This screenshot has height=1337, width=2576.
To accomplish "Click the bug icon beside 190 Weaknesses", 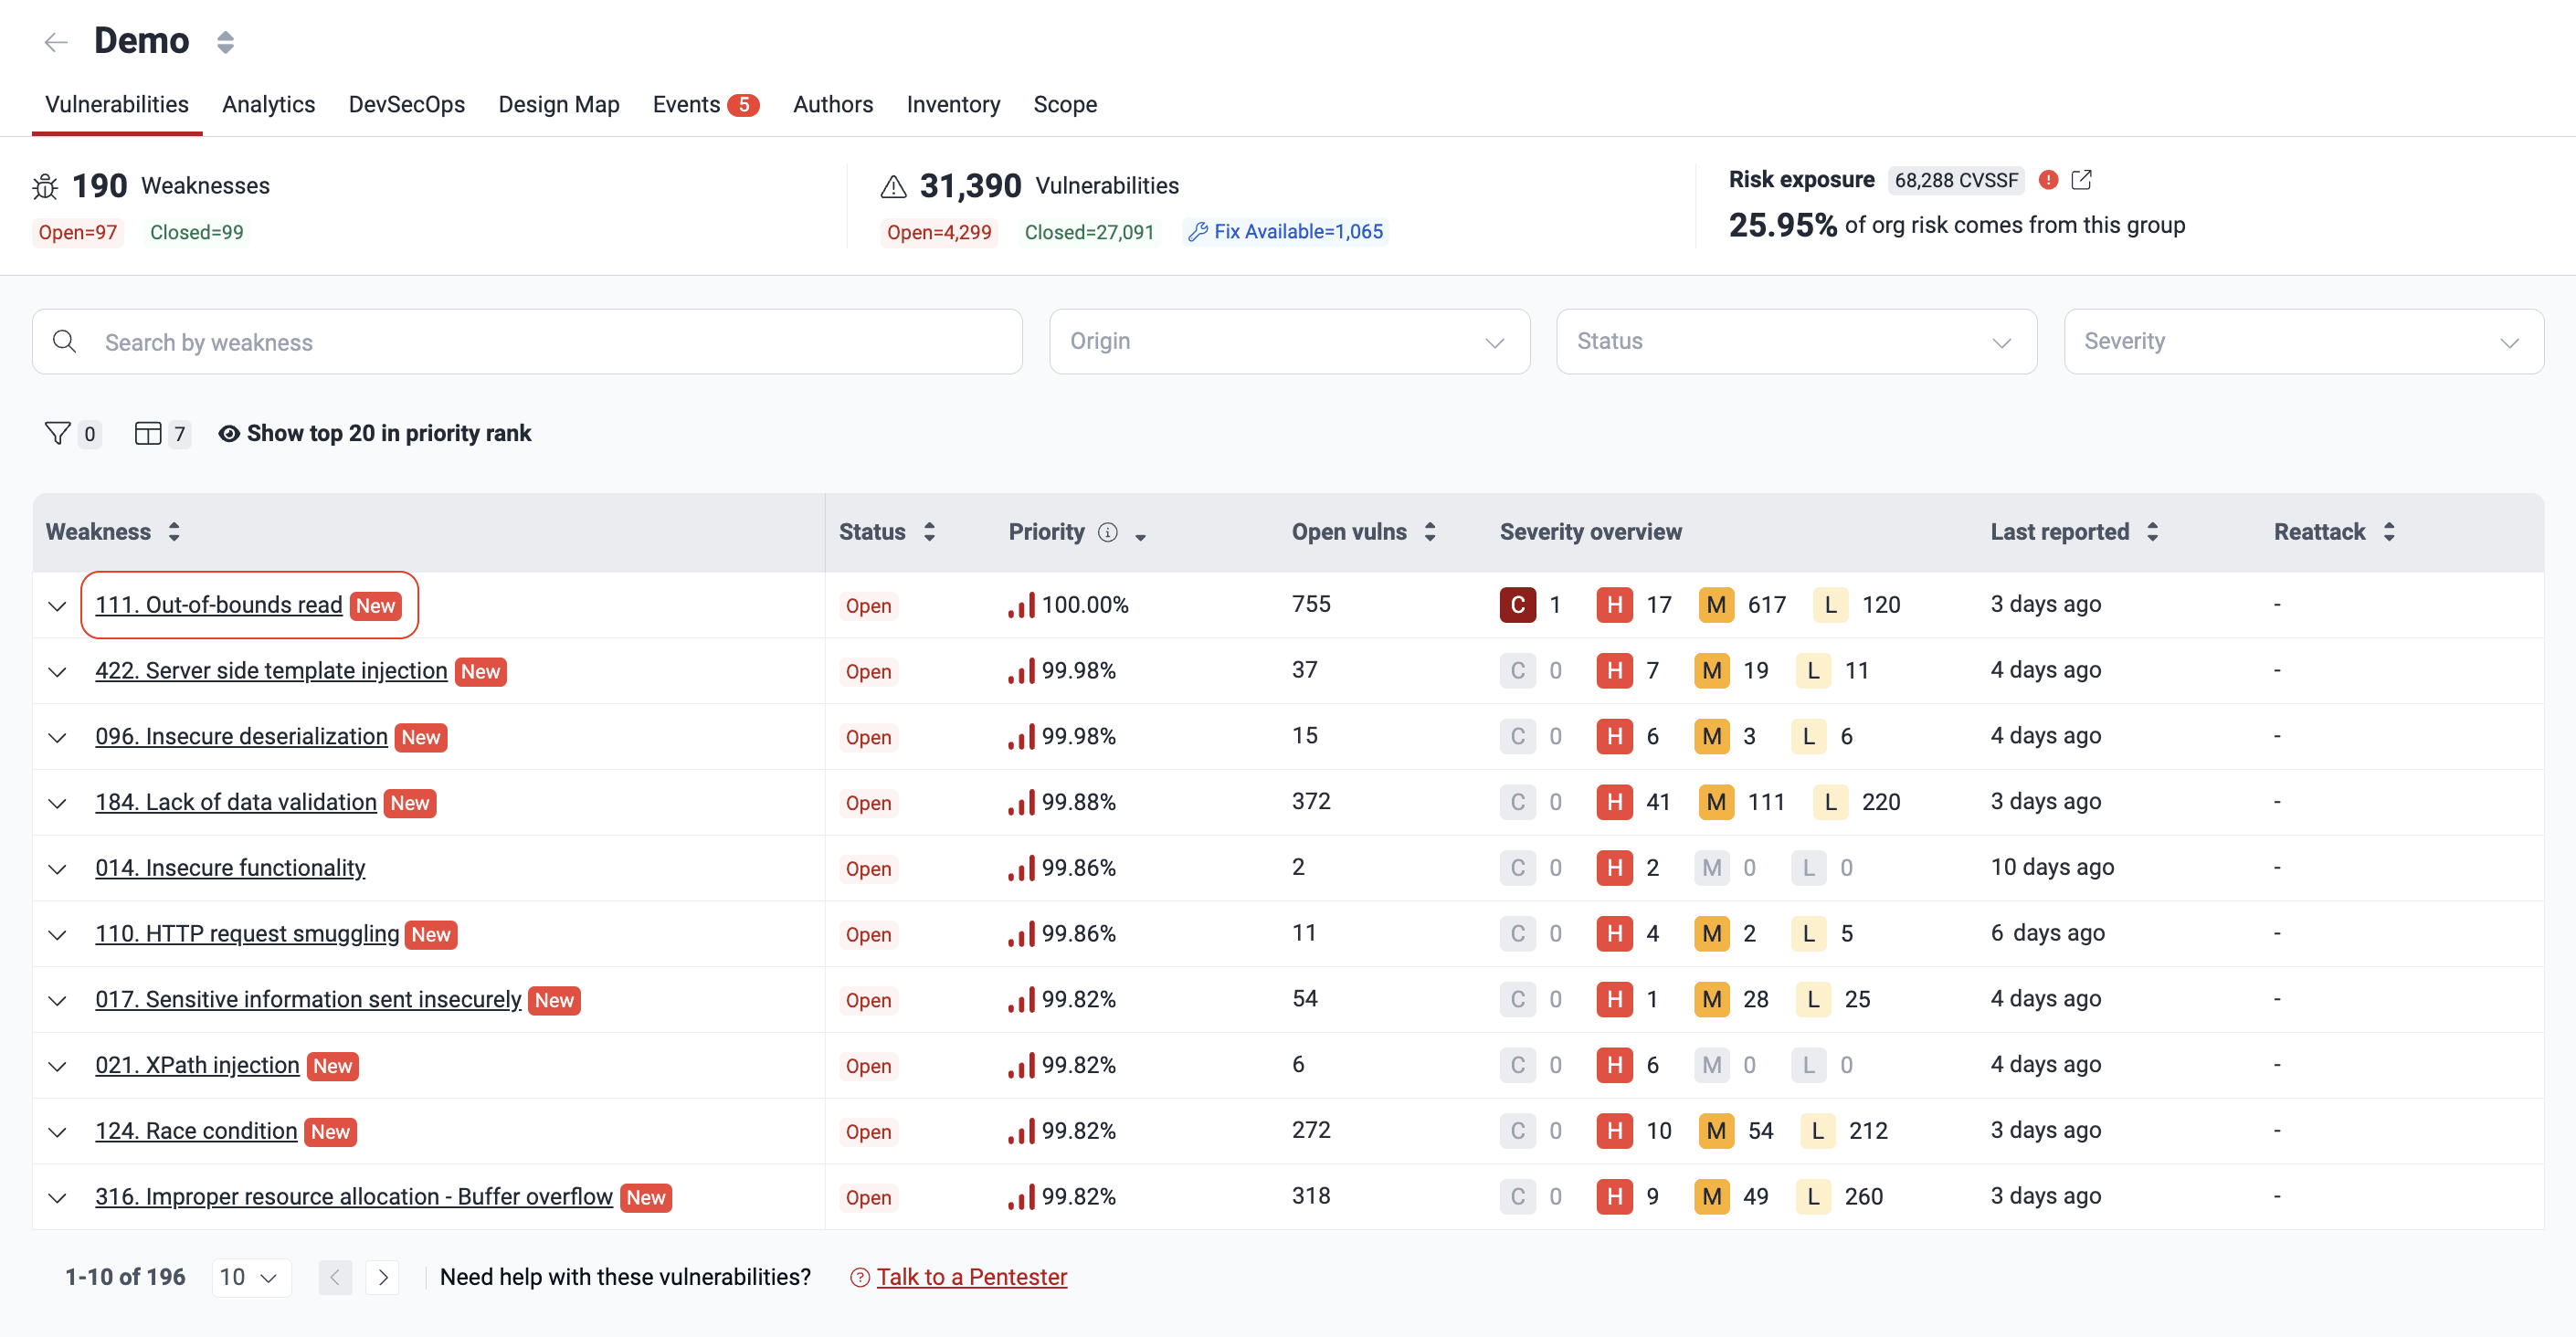I will point(43,185).
